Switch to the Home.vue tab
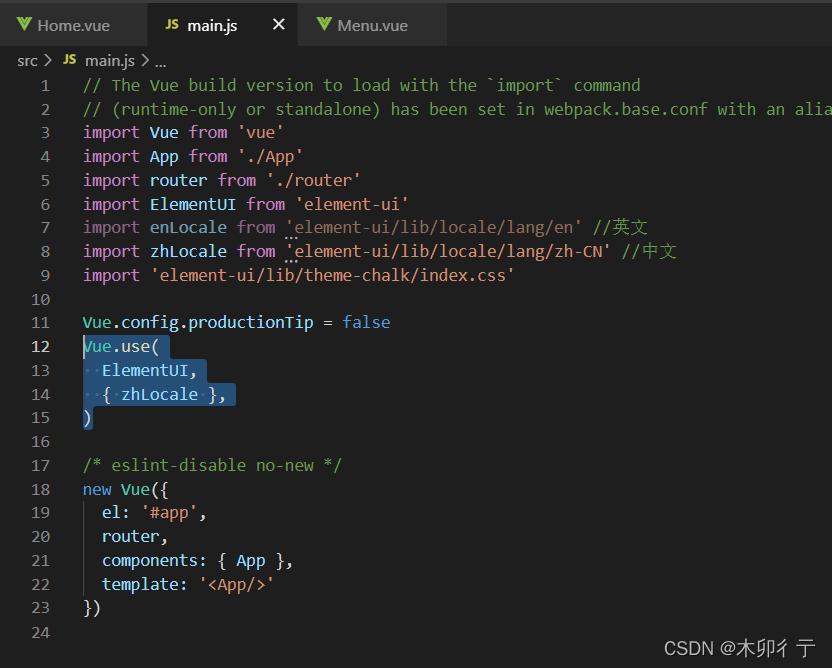Viewport: 832px width, 668px height. point(73,25)
